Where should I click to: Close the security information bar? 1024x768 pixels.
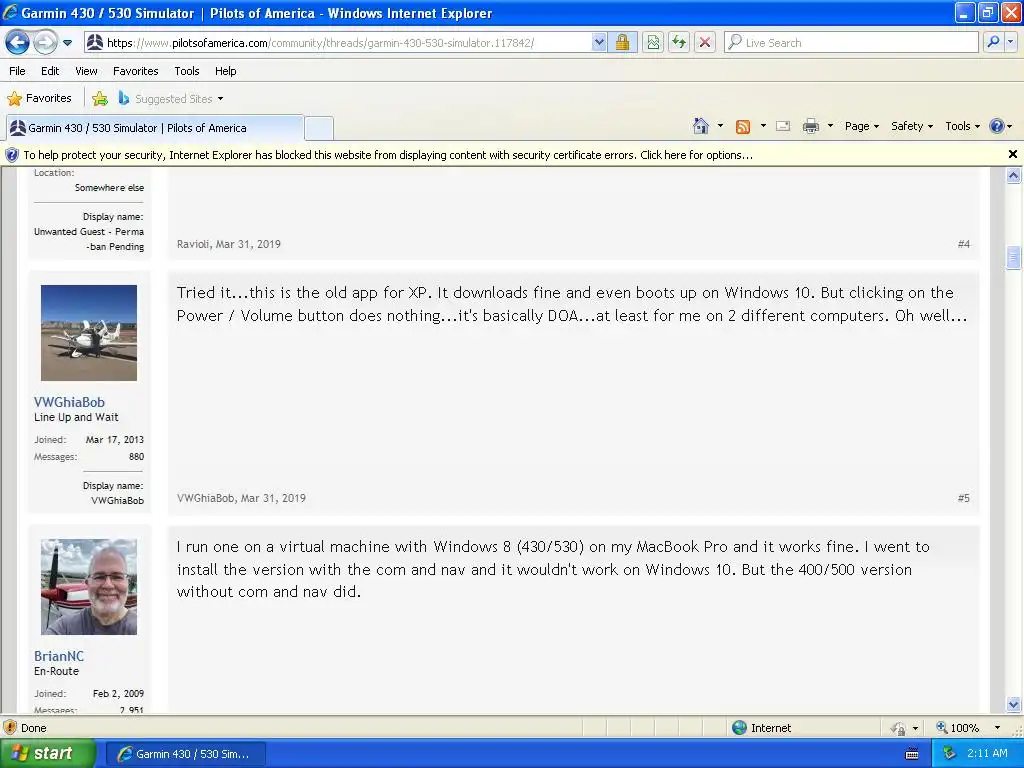1012,154
